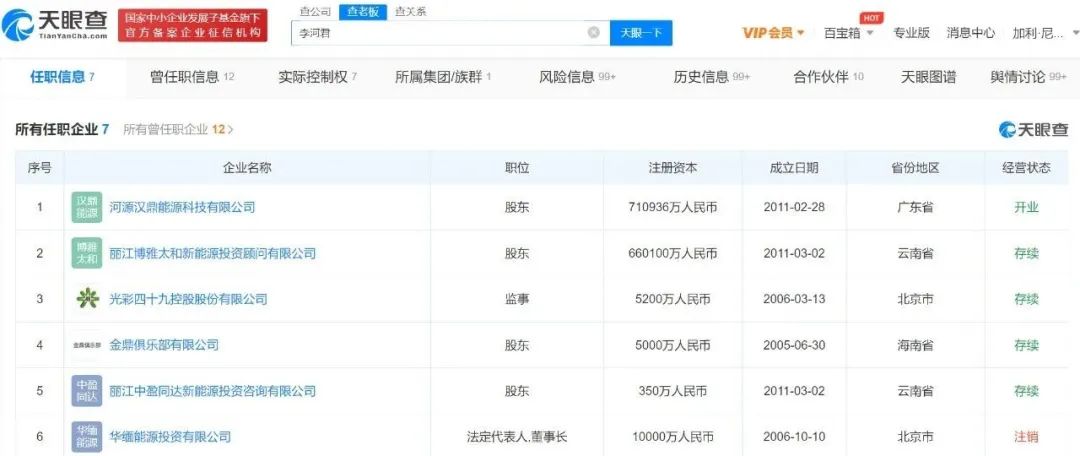
Task: Open the 实际控制权 tab
Action: tap(318, 77)
